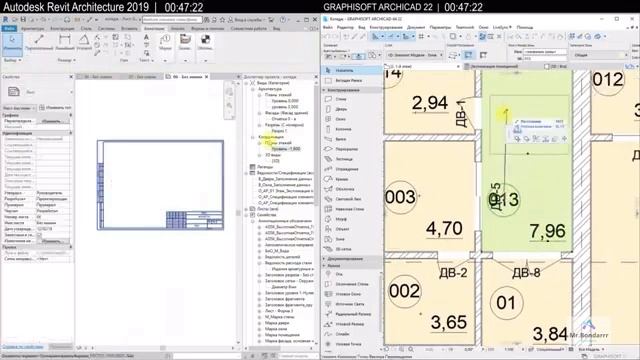Open the Выбор dropdown under Revit Modify
Viewport: 640px width, 360px height.
[12, 60]
